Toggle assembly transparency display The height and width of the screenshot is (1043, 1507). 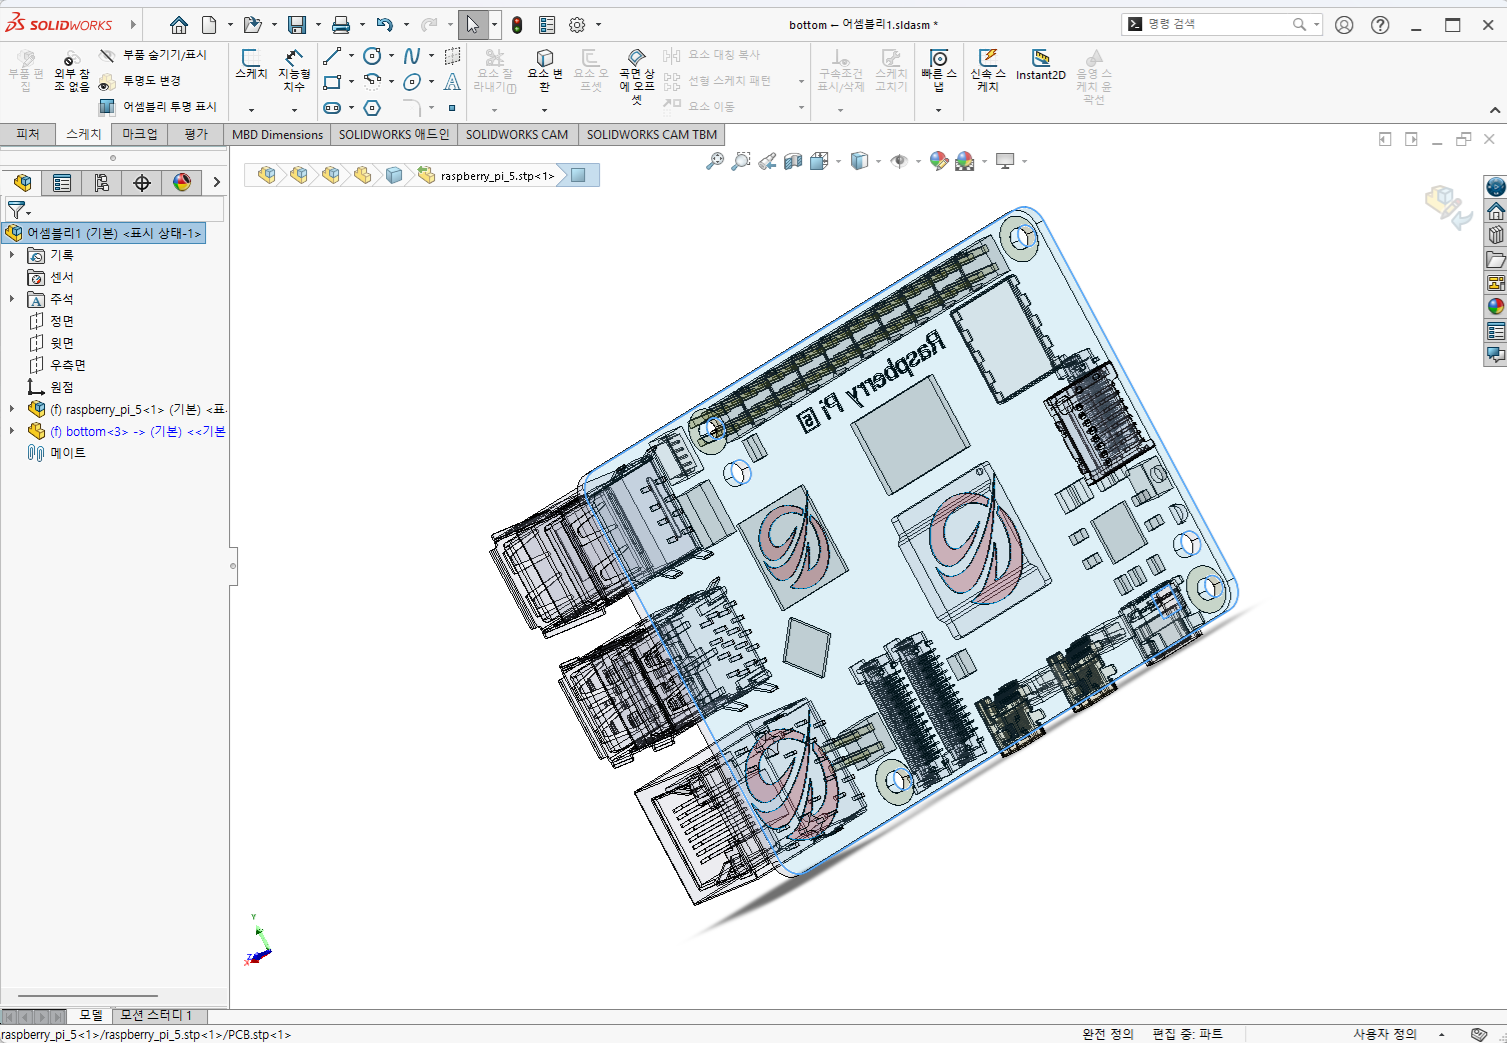158,106
